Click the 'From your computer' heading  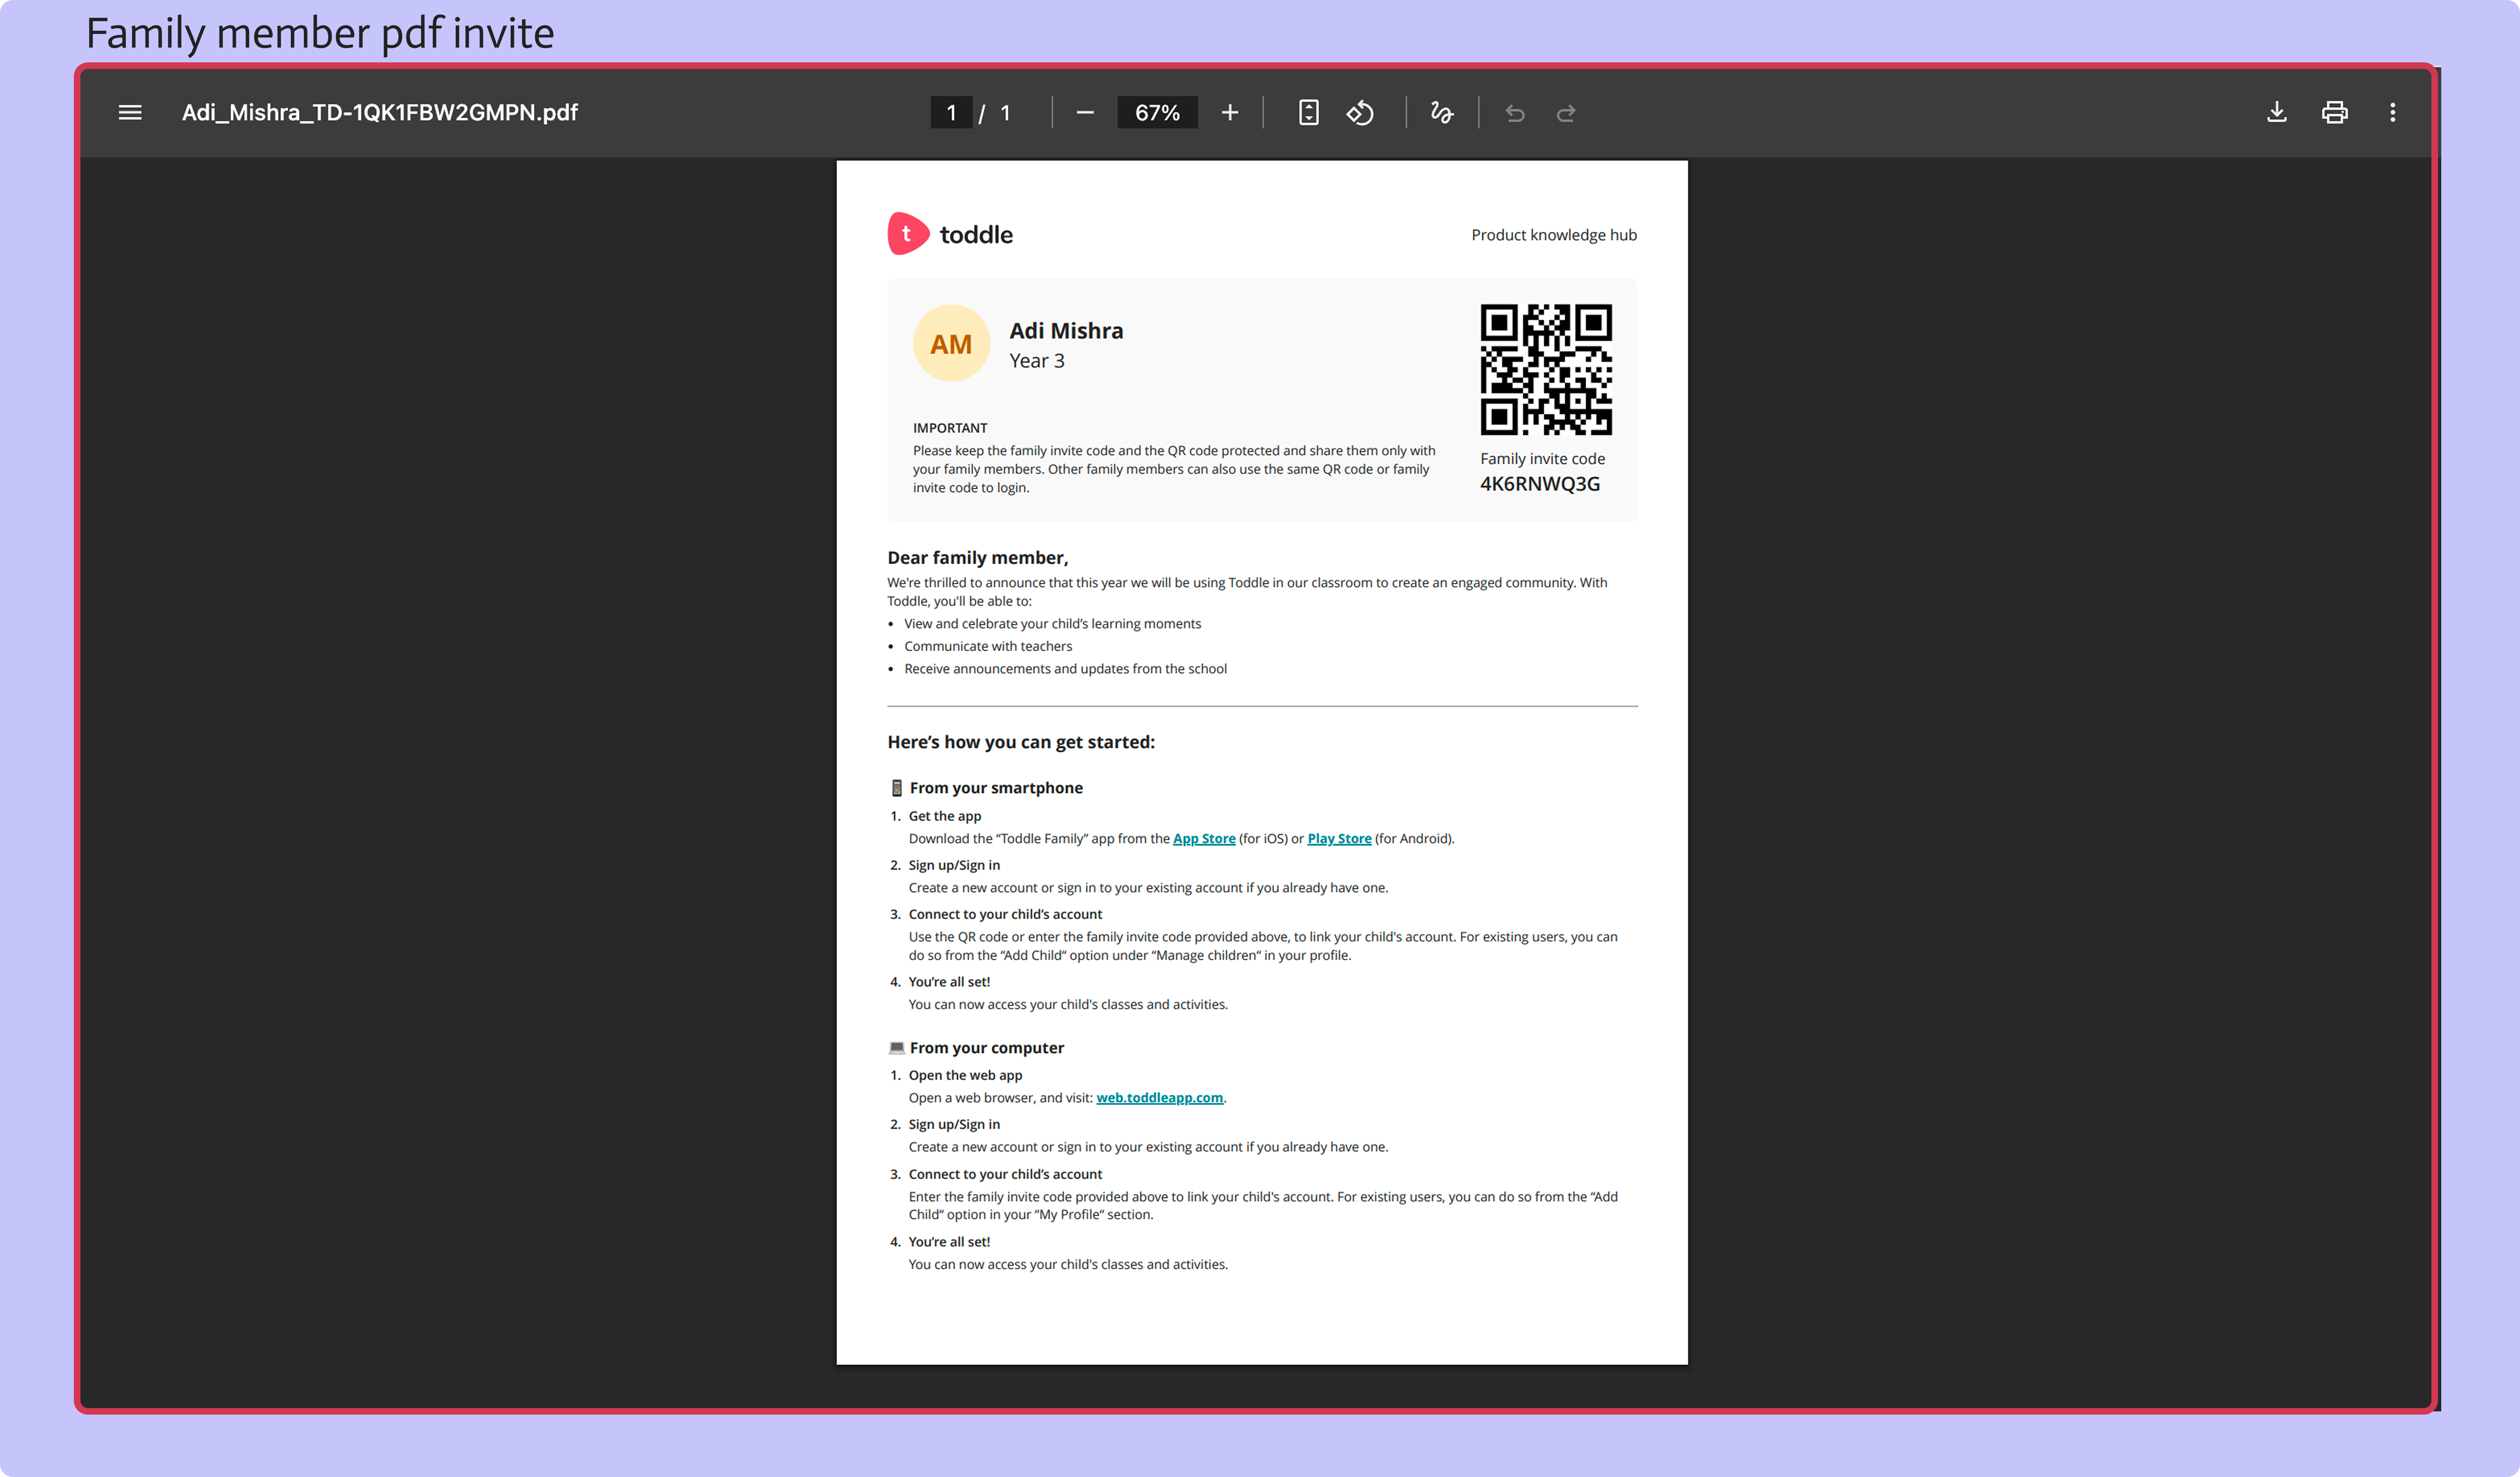(x=987, y=1048)
